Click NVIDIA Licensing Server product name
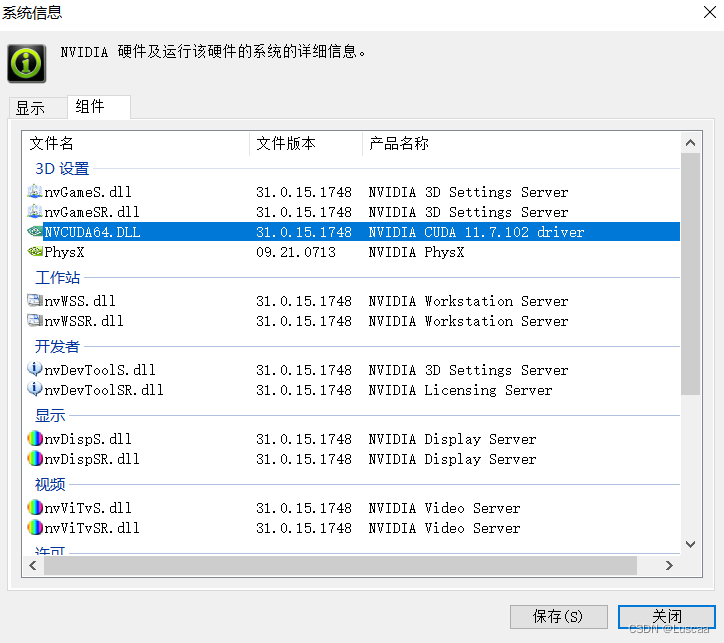724x643 pixels. click(460, 390)
